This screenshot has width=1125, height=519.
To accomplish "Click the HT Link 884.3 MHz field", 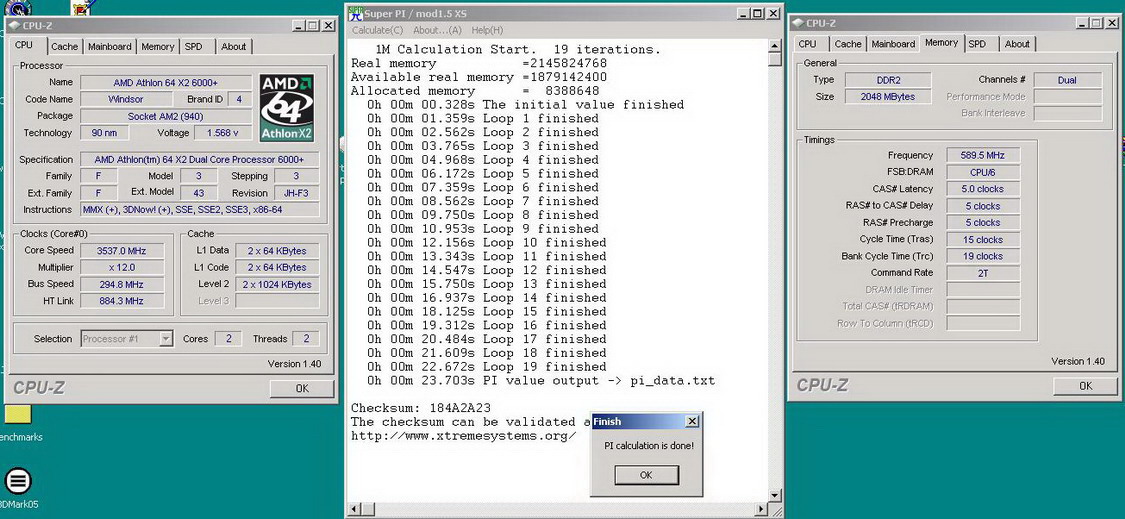I will [122, 301].
